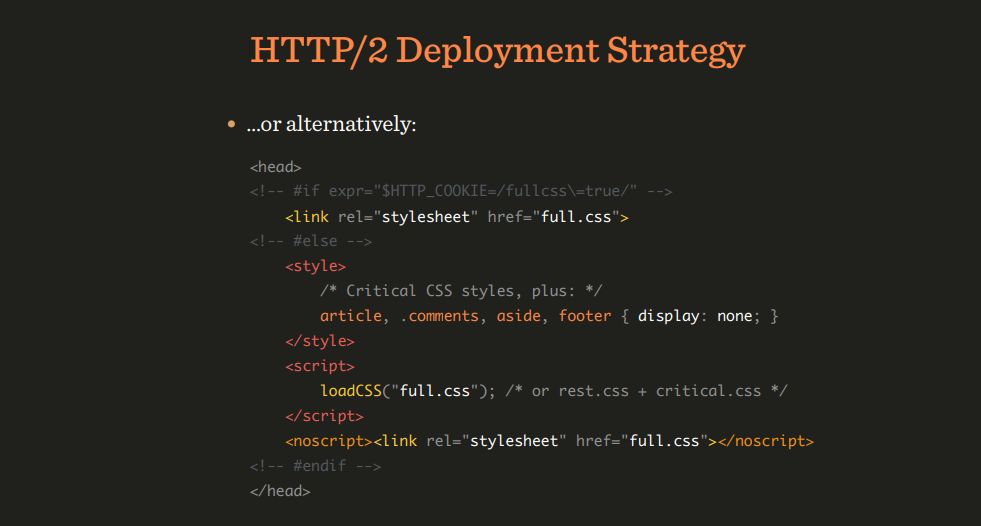Click the "HTTP/2 Deployment Strategy" slide title
The width and height of the screenshot is (981, 526).
497,50
